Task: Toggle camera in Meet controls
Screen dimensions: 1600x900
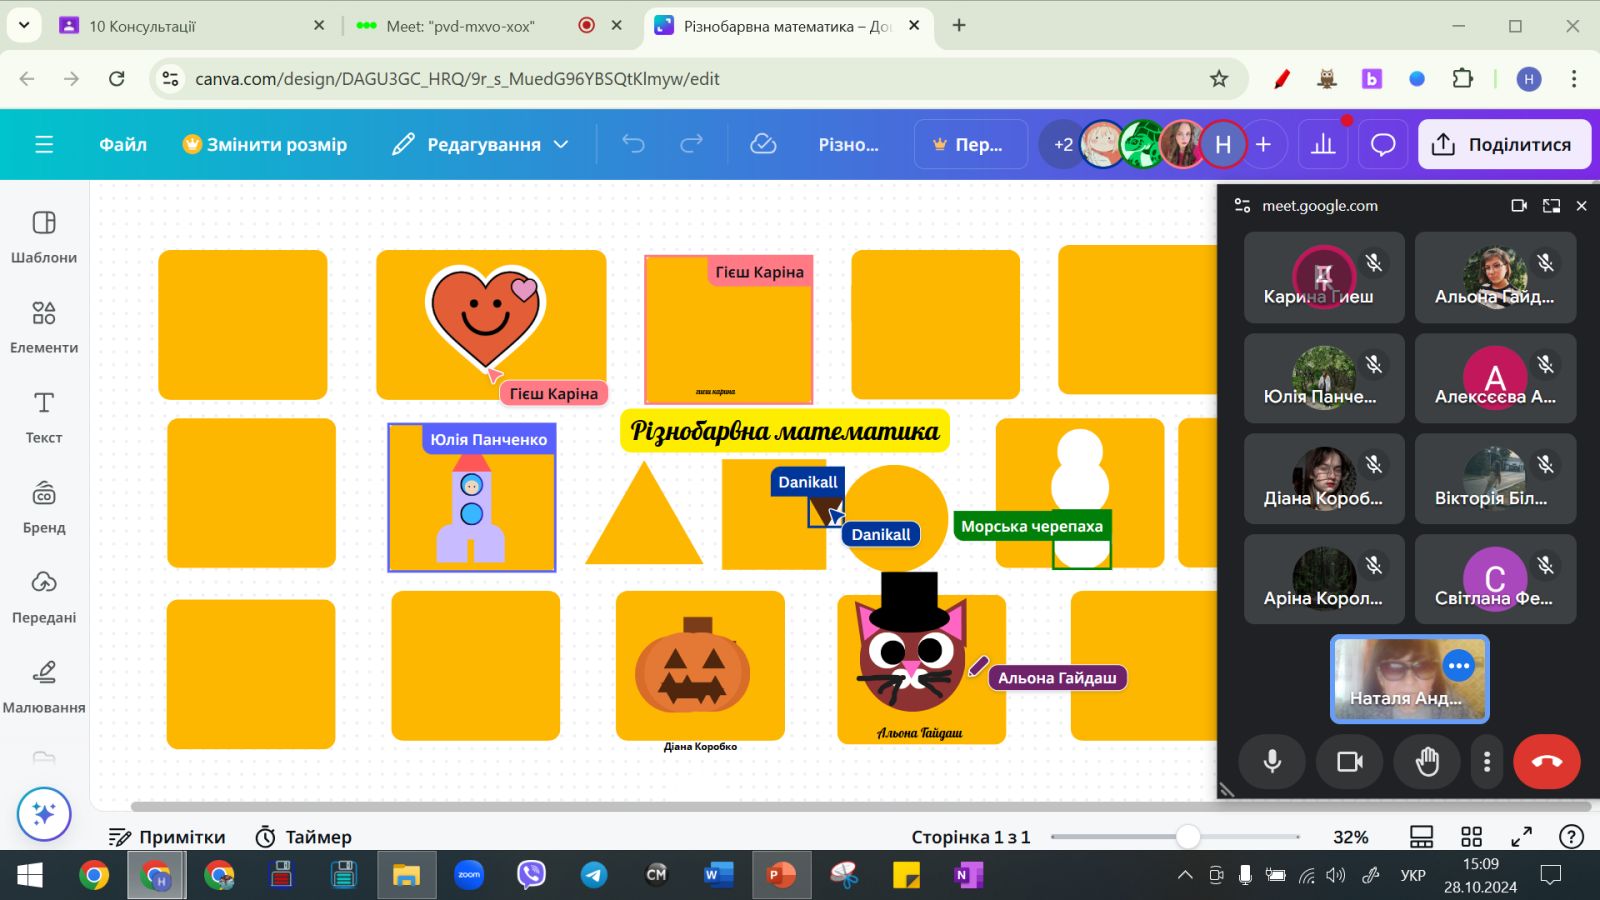Action: tap(1350, 762)
